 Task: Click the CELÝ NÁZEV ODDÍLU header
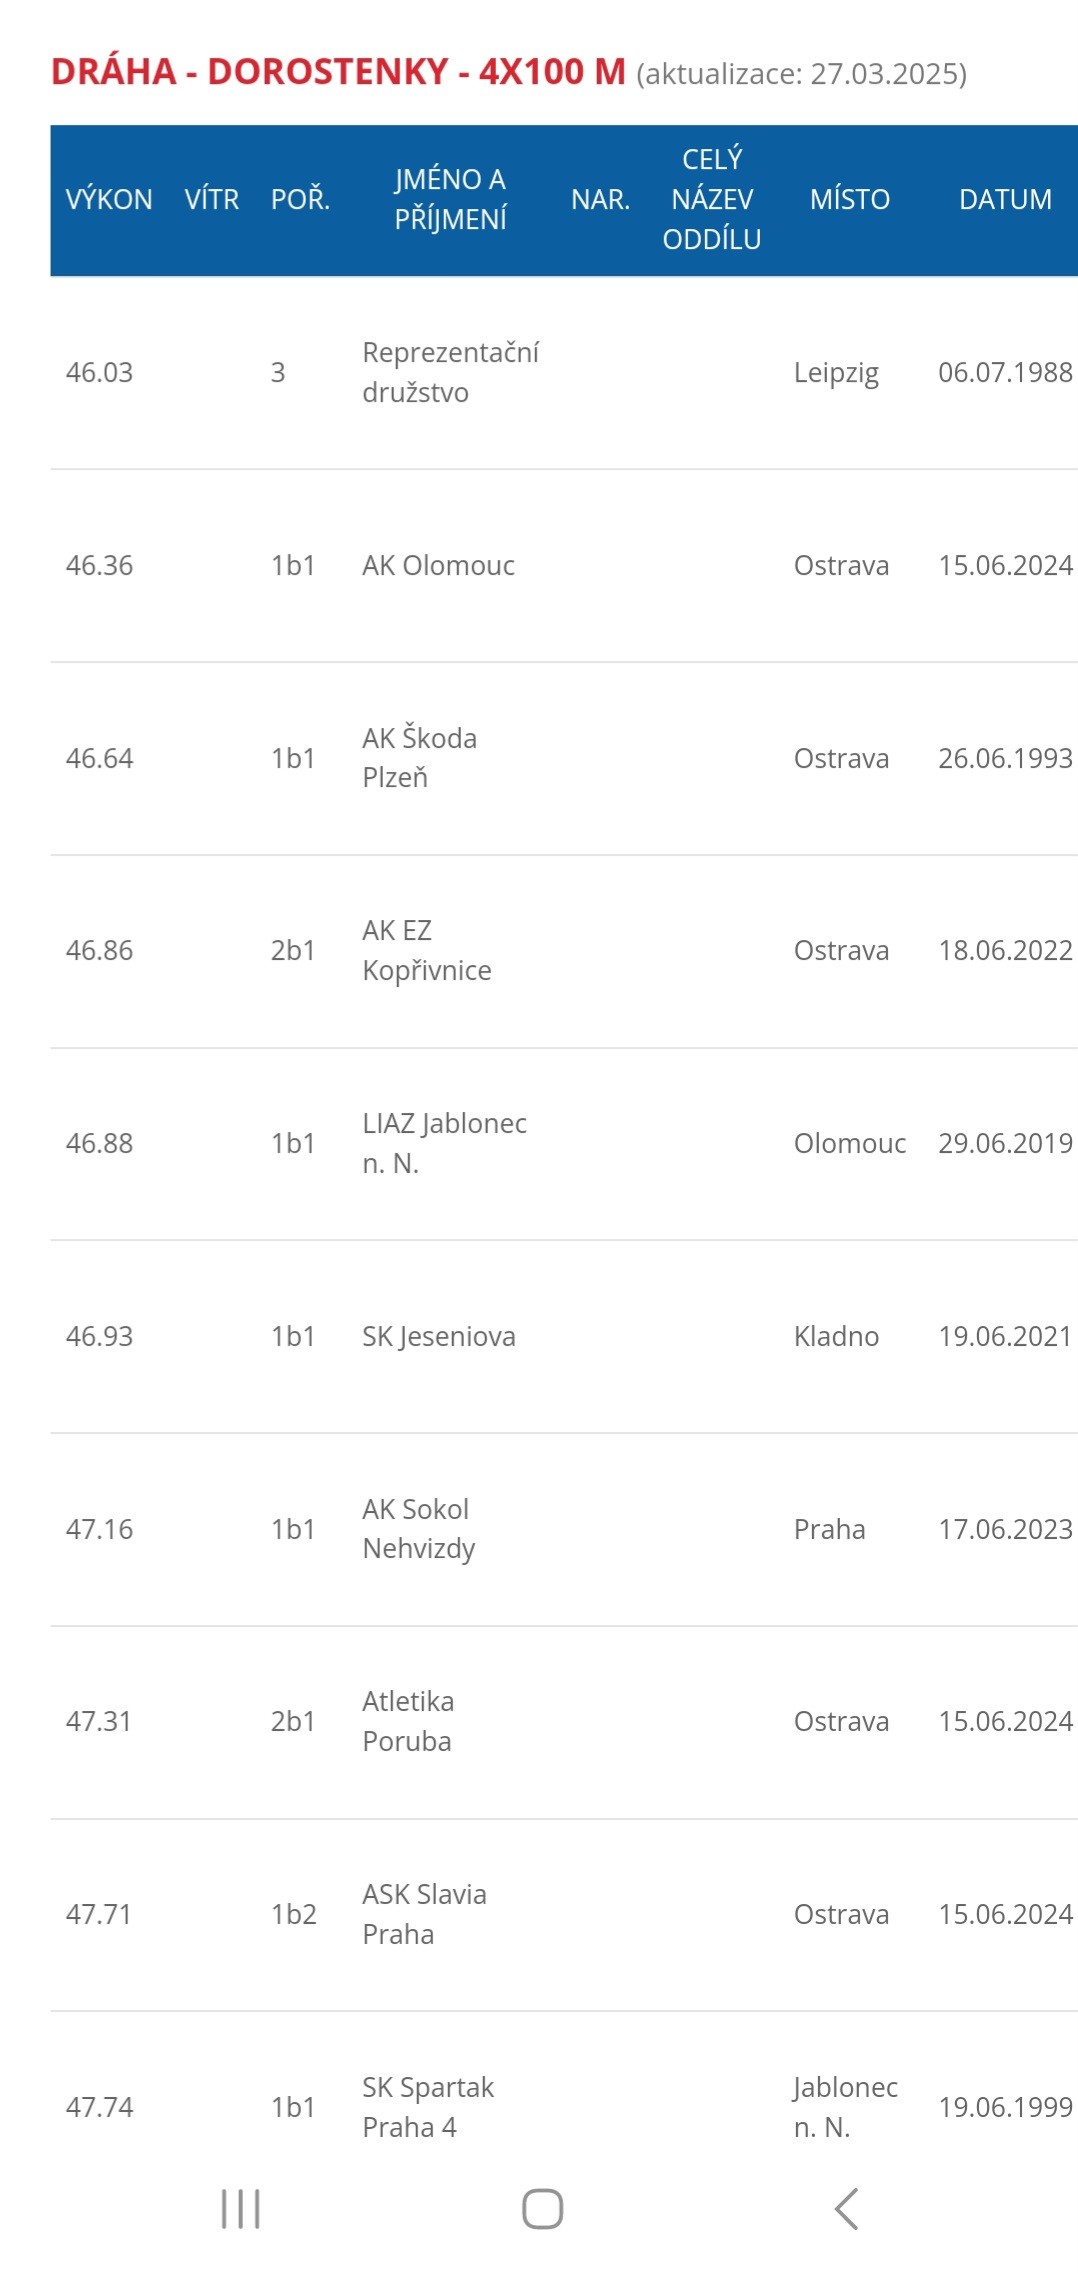[x=712, y=199]
